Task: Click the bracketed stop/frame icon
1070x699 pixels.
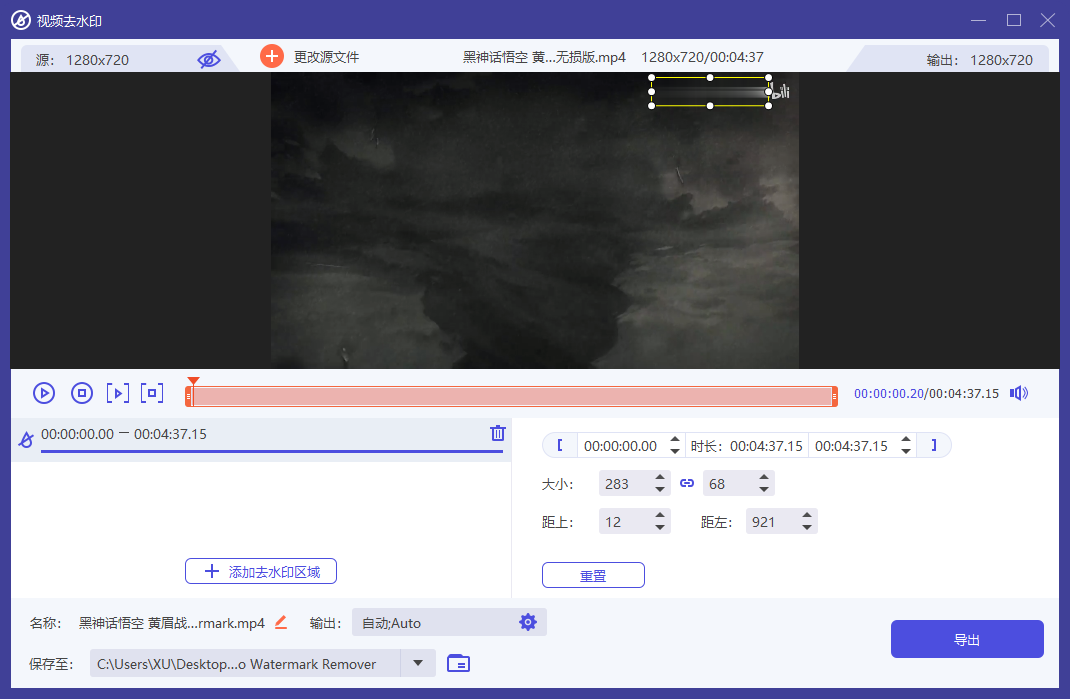Action: (152, 393)
